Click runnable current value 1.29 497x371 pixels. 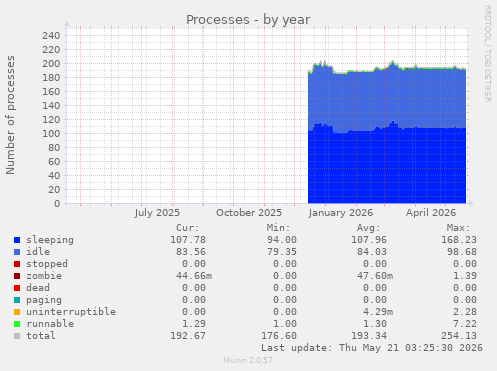194,324
